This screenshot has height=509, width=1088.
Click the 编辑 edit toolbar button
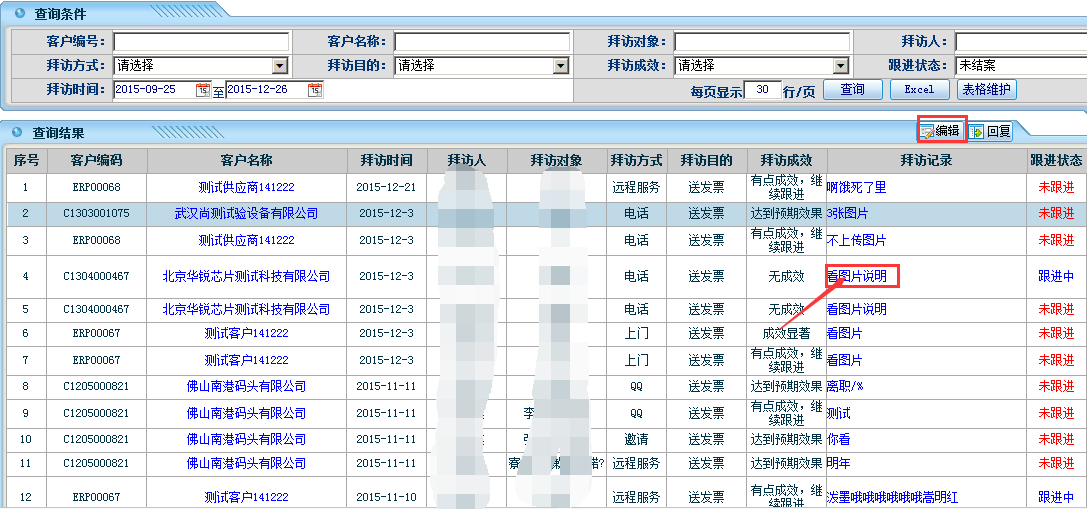(940, 131)
